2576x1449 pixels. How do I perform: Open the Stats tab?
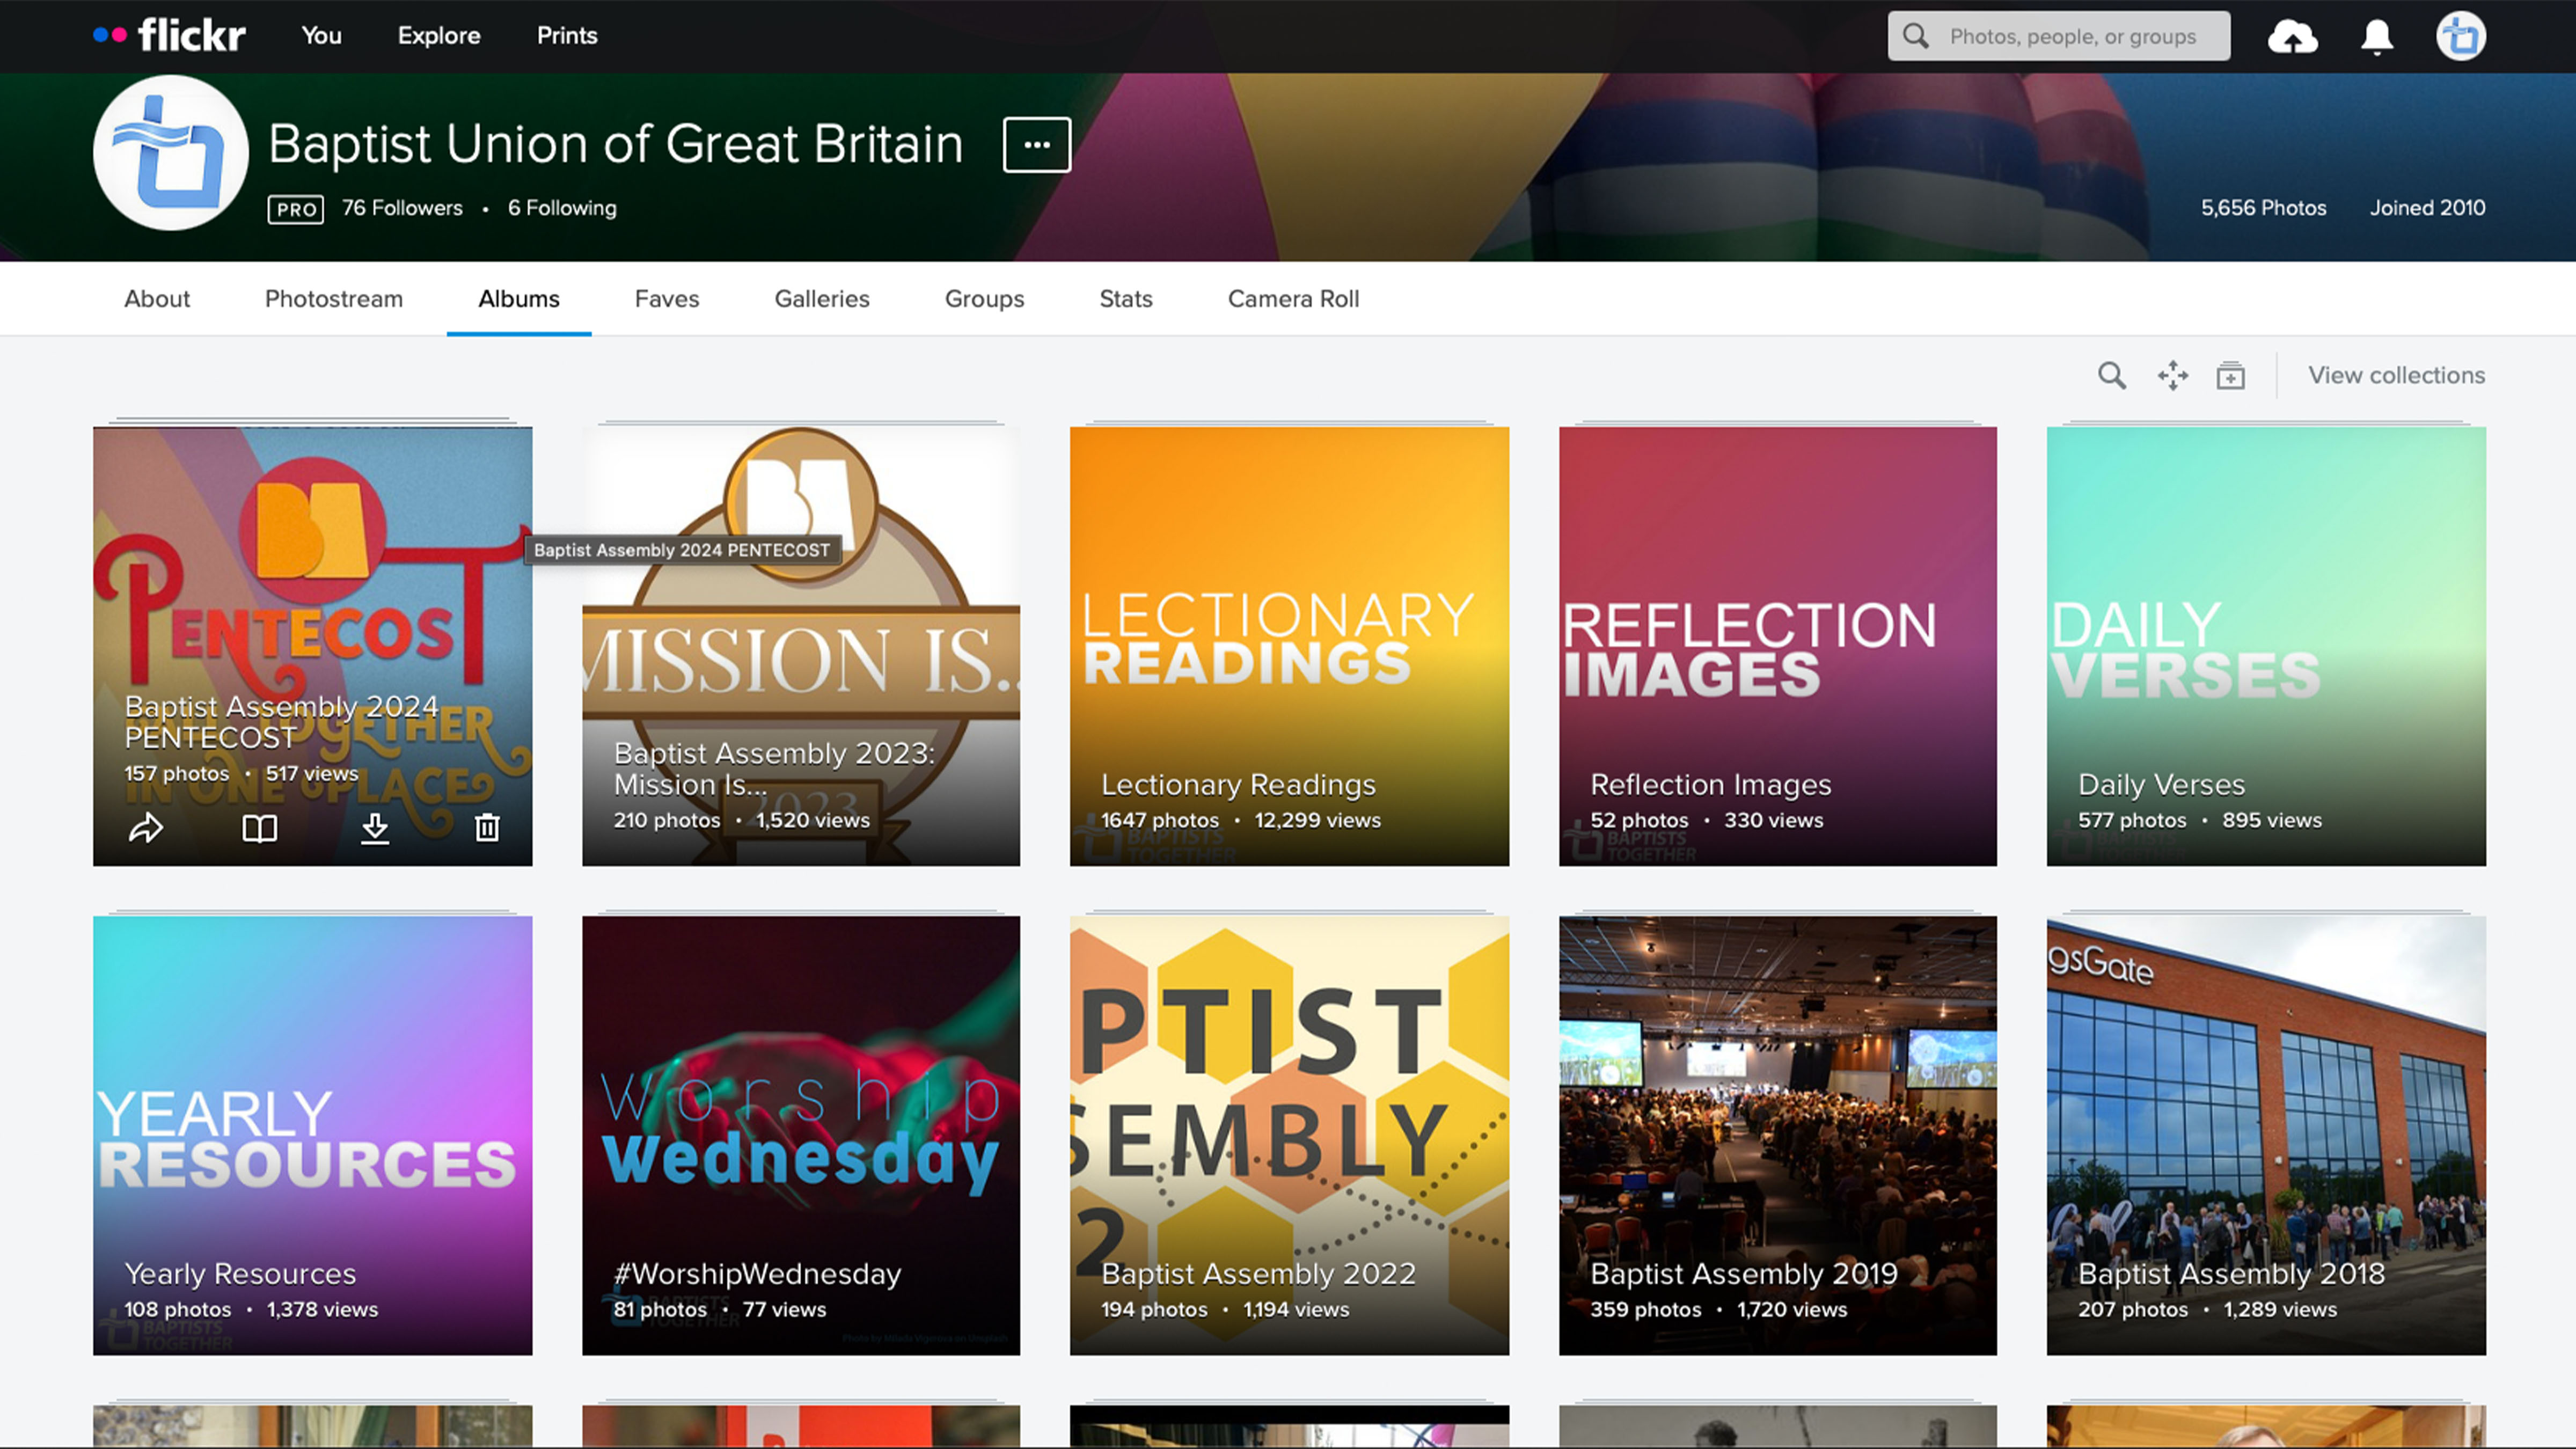pos(1126,299)
